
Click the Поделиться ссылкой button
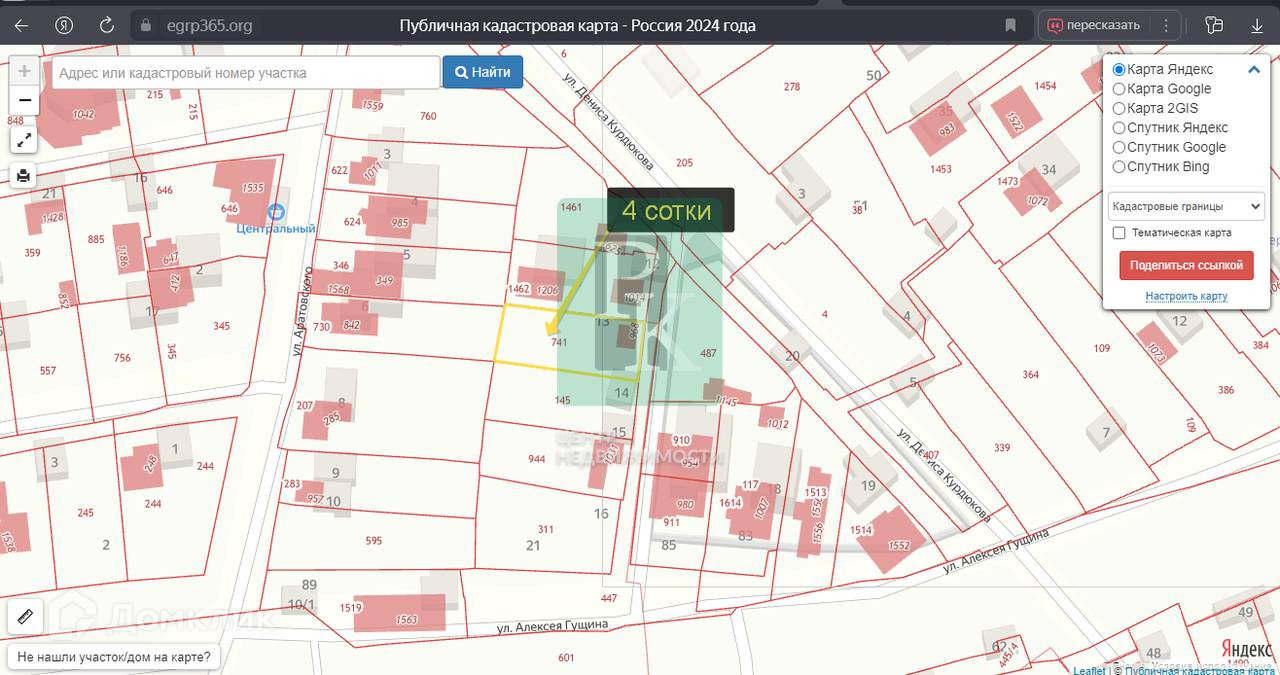coord(1186,265)
